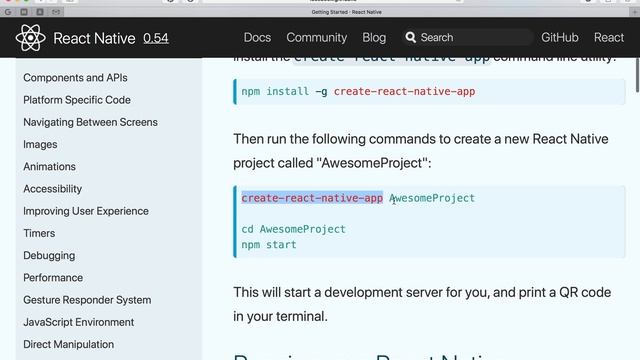Open the third pinned tab icon
This screenshot has height=360, width=640.
tap(40, 12)
